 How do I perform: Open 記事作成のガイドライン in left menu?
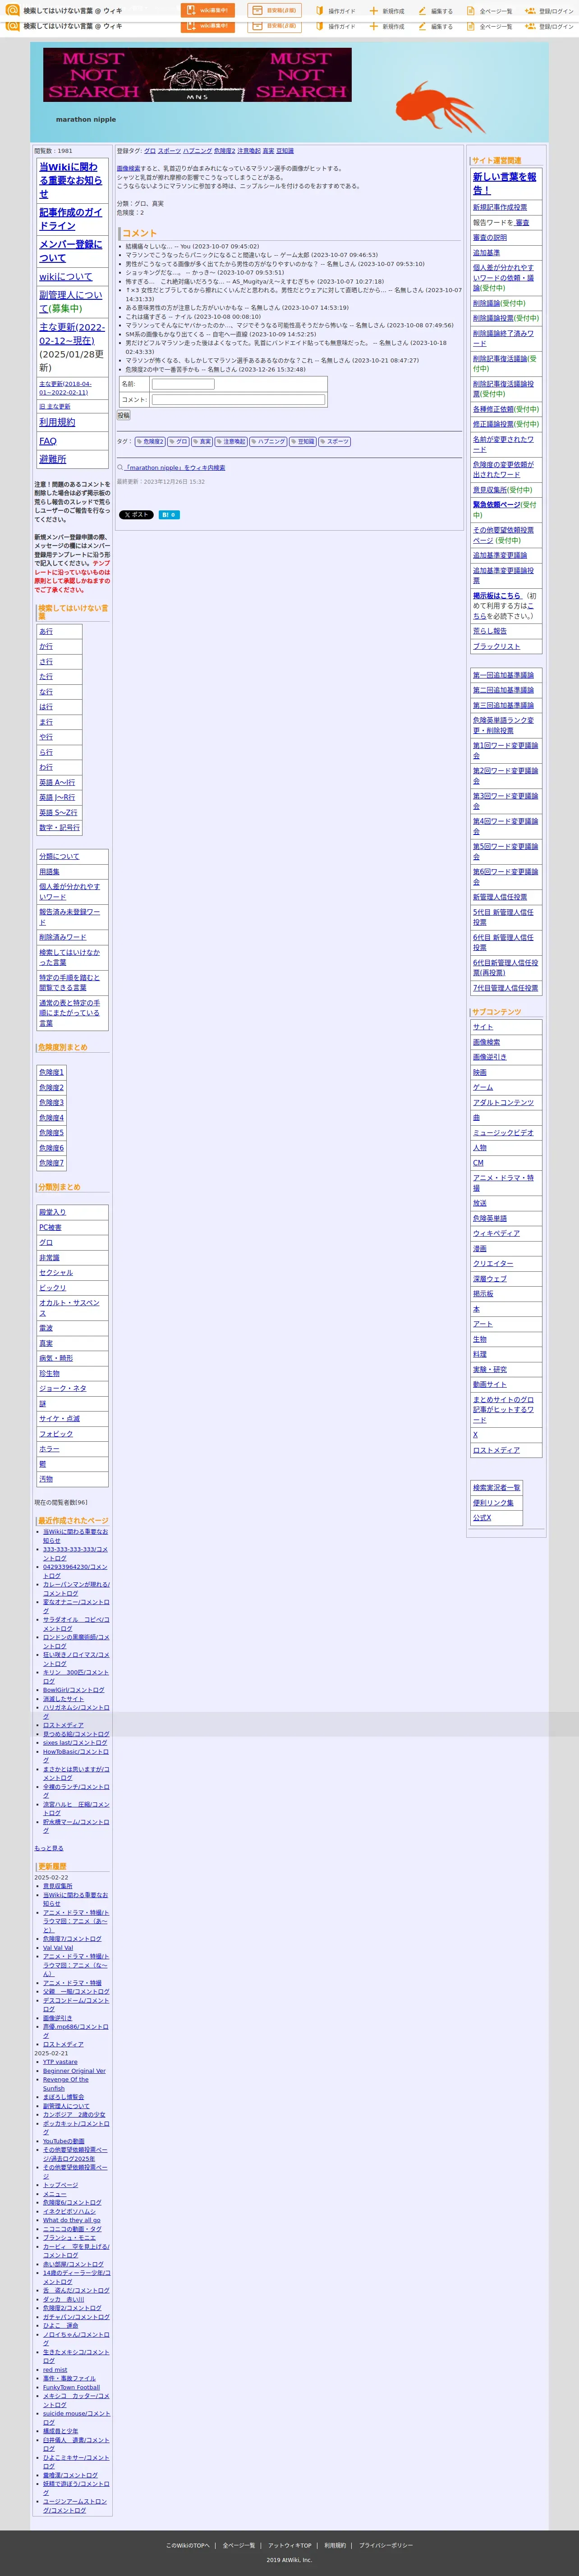tap(70, 219)
